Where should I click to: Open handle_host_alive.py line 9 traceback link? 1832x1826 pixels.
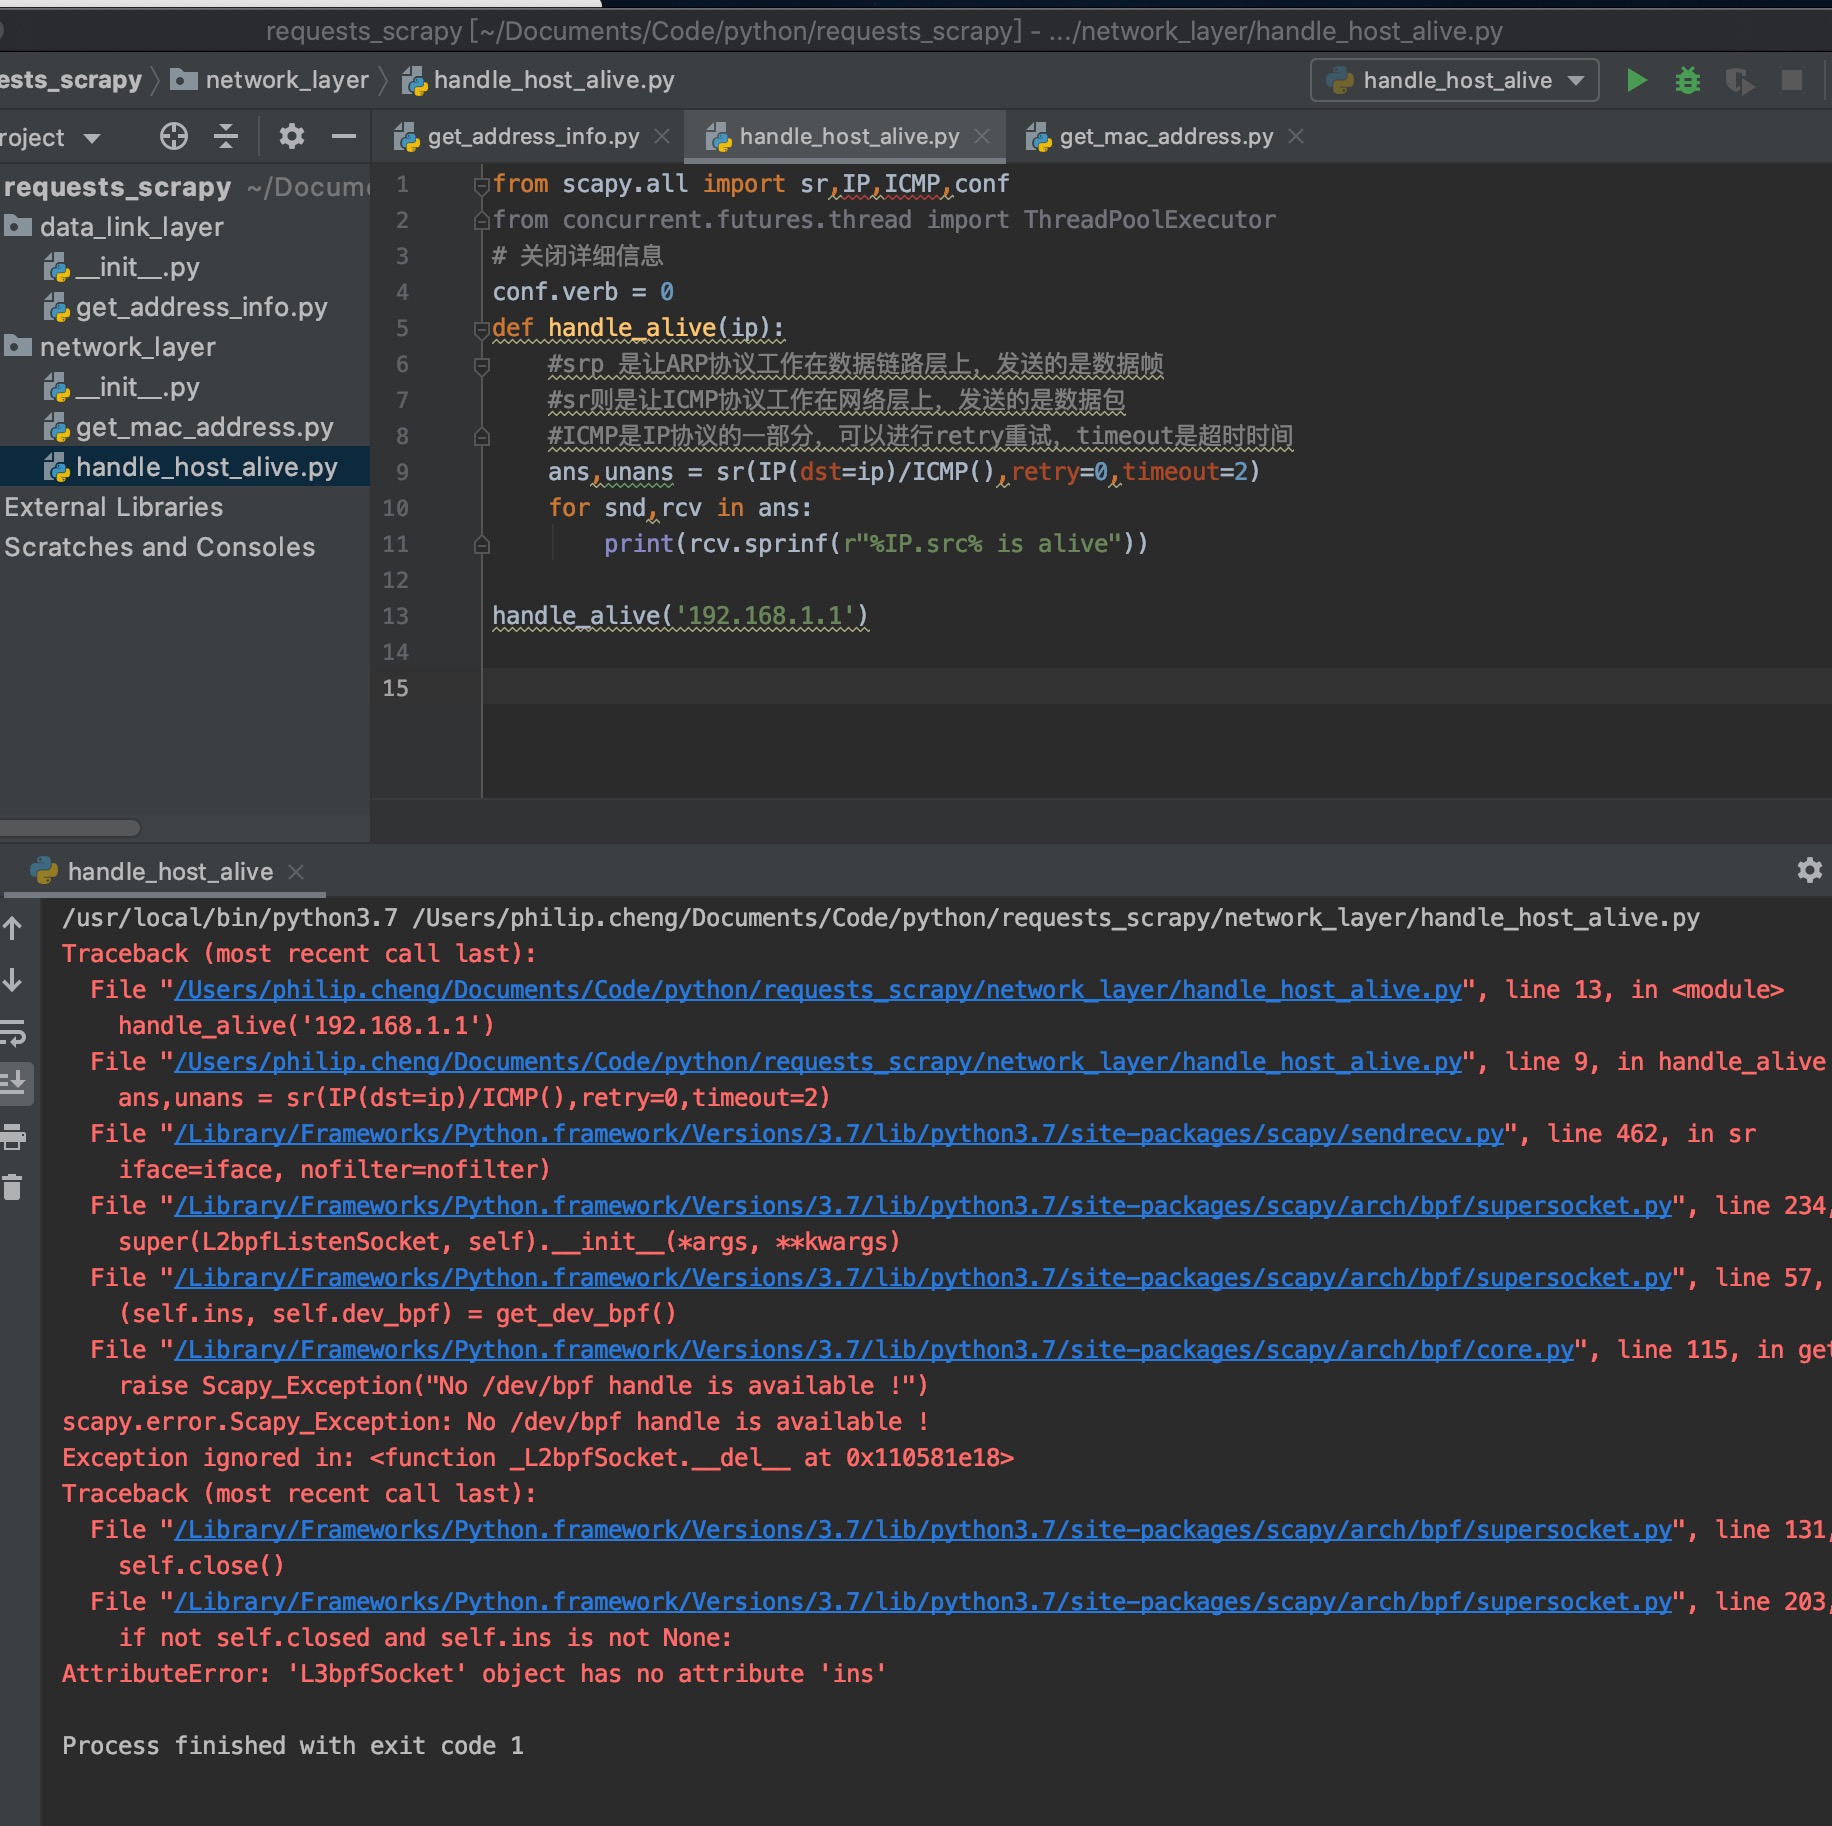click(x=818, y=1062)
